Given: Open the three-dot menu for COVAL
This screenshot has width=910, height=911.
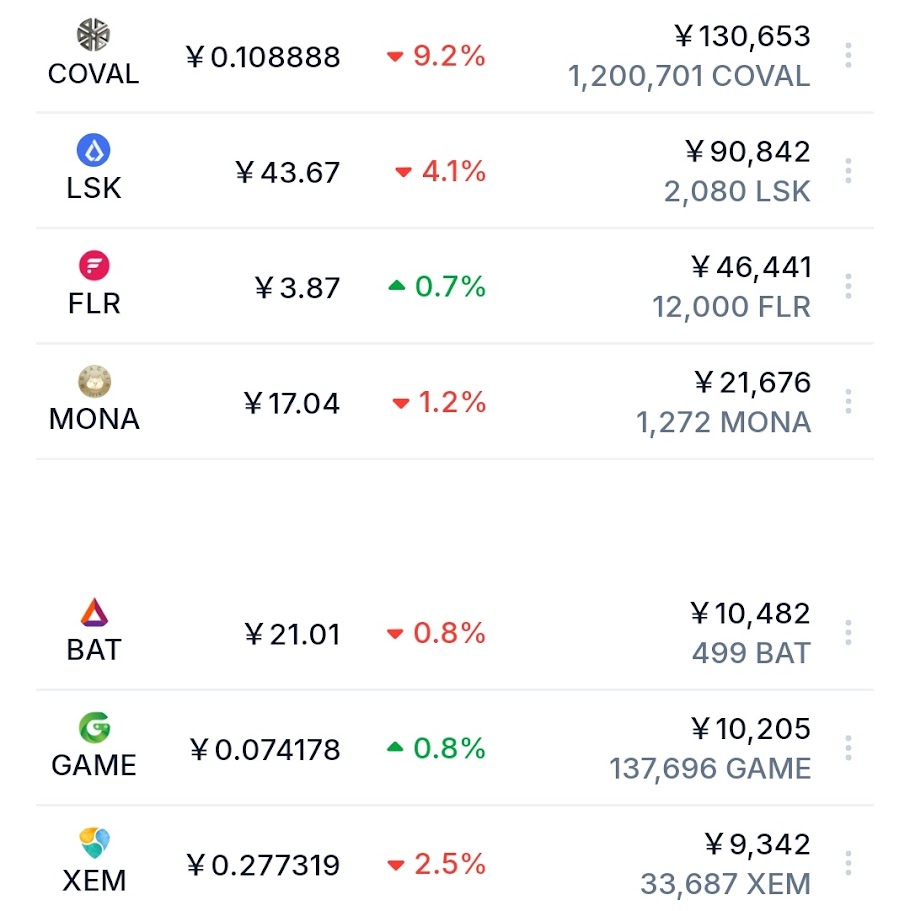Looking at the screenshot, I should click(x=848, y=56).
